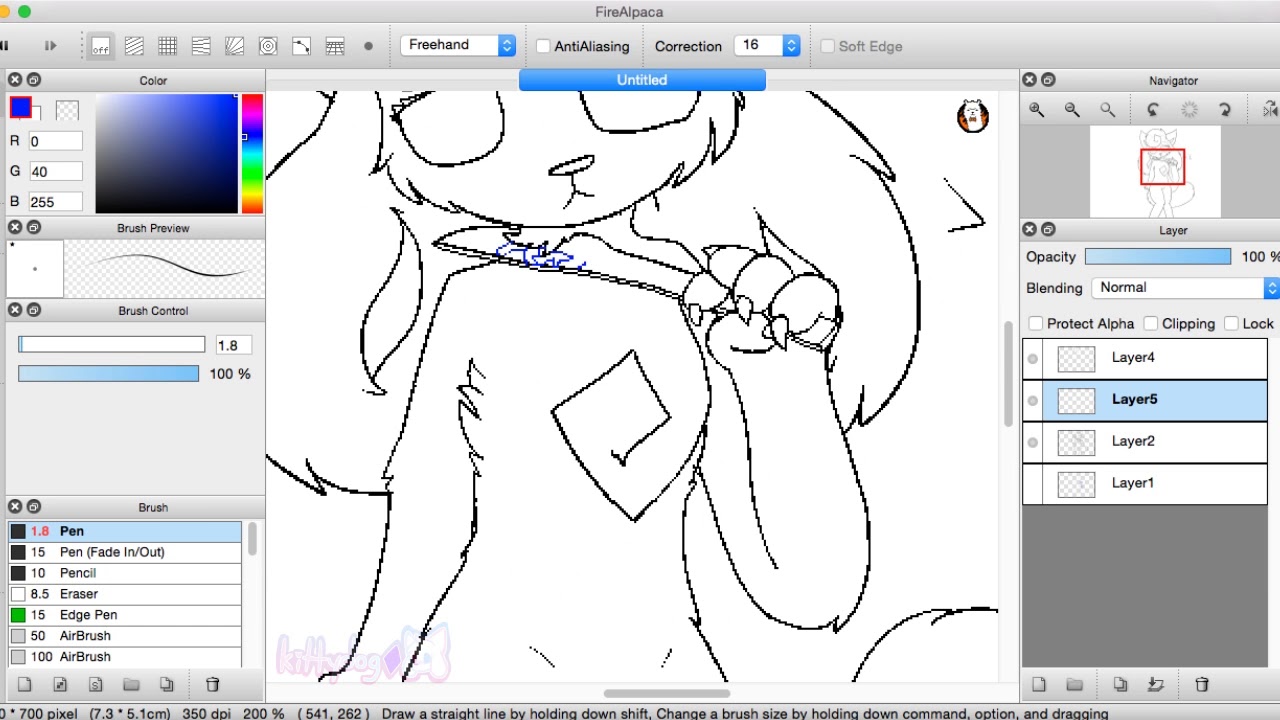This screenshot has height=720, width=1280.
Task: Toggle the layer Lock checkbox
Action: [x=1232, y=324]
